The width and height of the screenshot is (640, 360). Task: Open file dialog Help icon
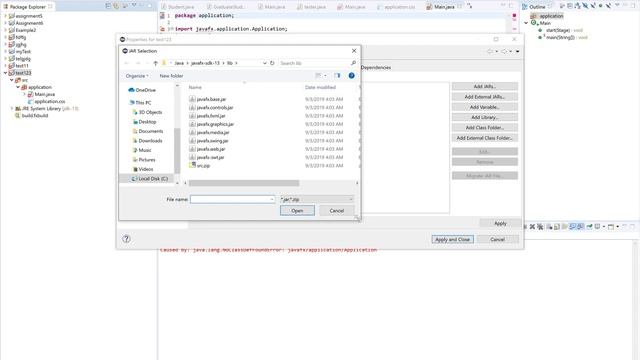click(x=351, y=76)
